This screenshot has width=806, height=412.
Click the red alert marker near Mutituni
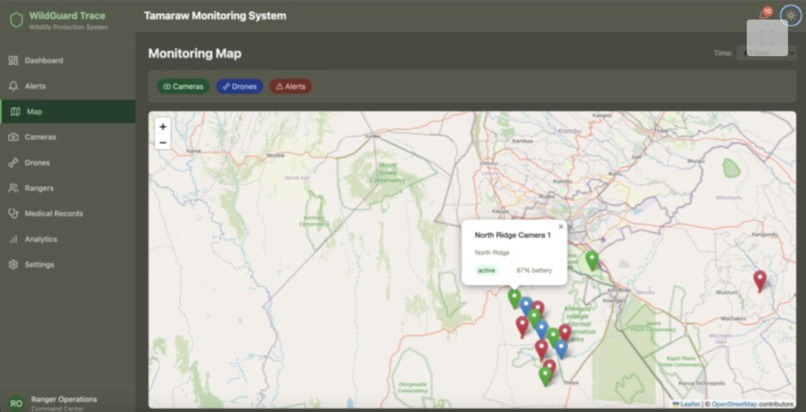click(760, 281)
